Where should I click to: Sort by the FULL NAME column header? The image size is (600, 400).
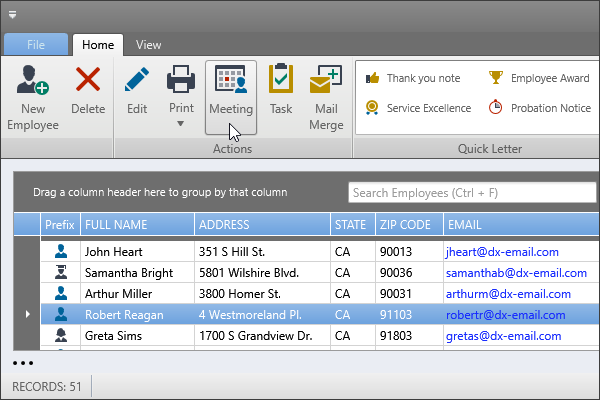(x=136, y=225)
